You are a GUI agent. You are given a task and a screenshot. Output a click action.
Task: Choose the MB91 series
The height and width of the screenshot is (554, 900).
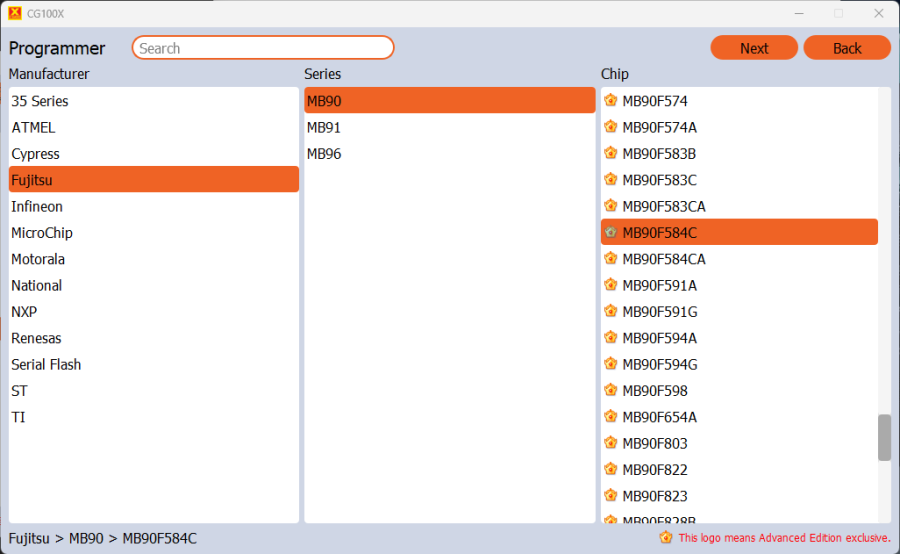324,127
